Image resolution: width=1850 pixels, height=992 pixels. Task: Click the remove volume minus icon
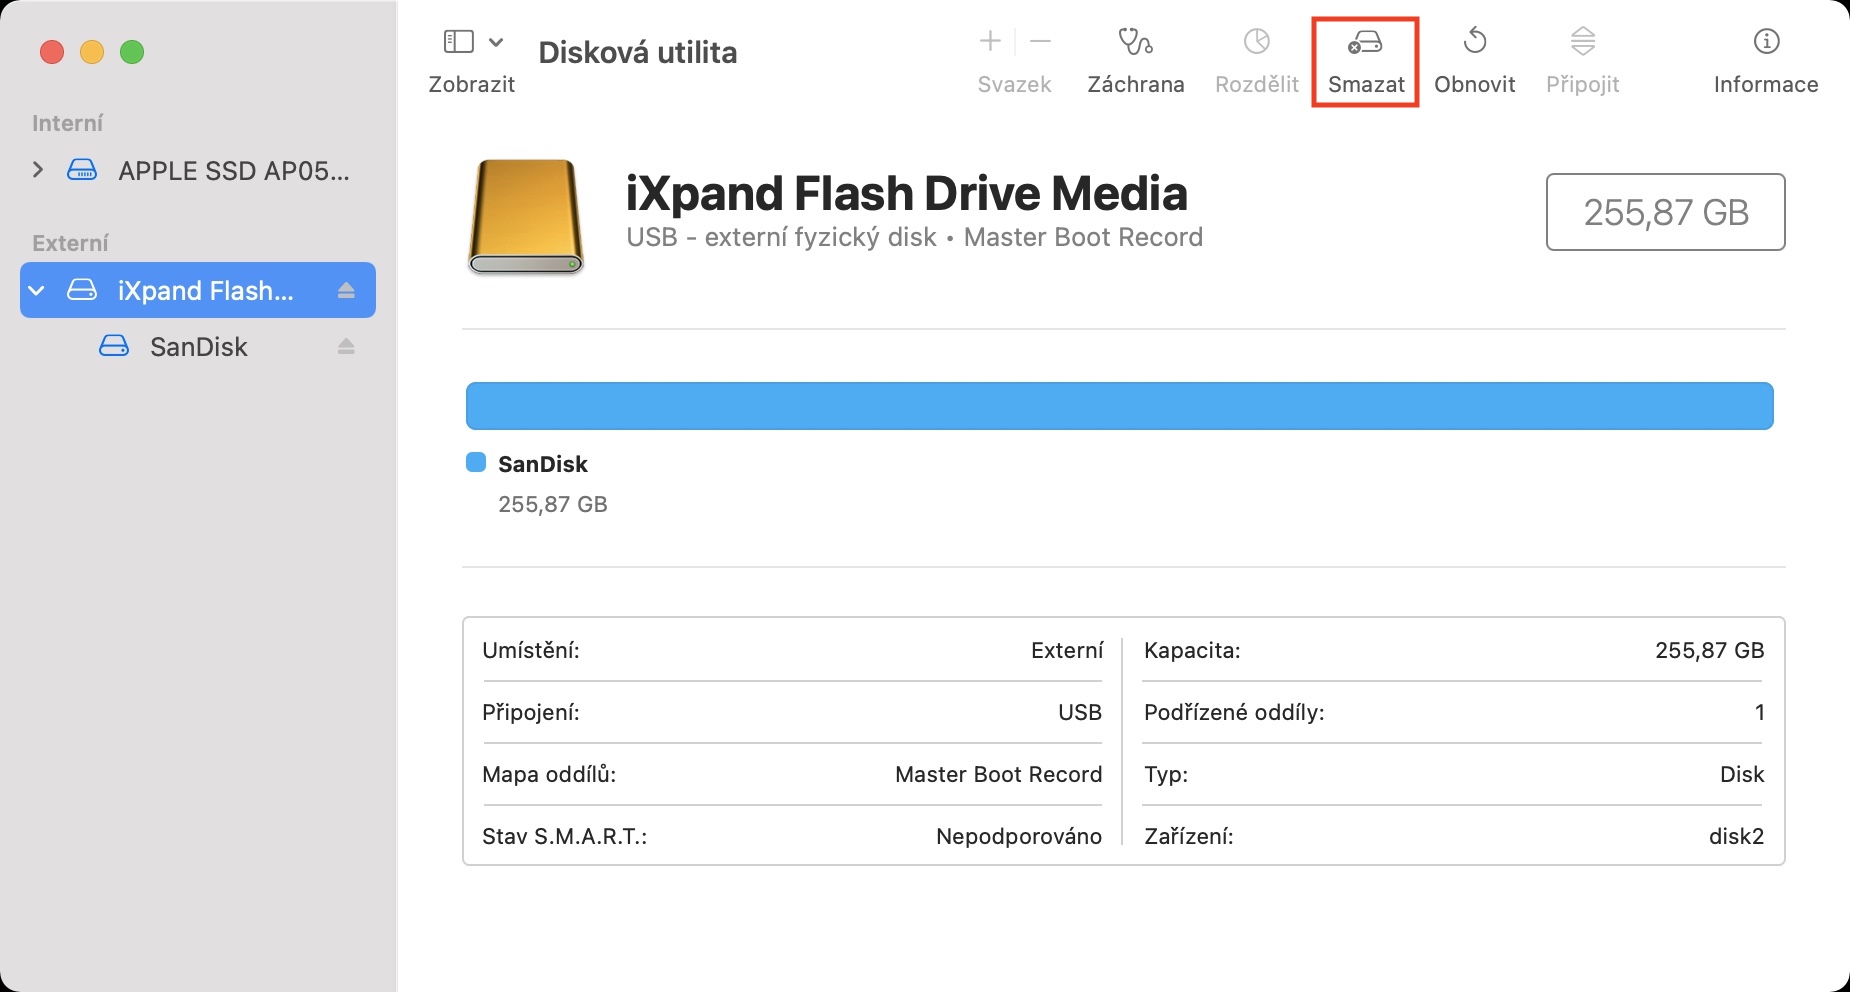coord(1040,41)
